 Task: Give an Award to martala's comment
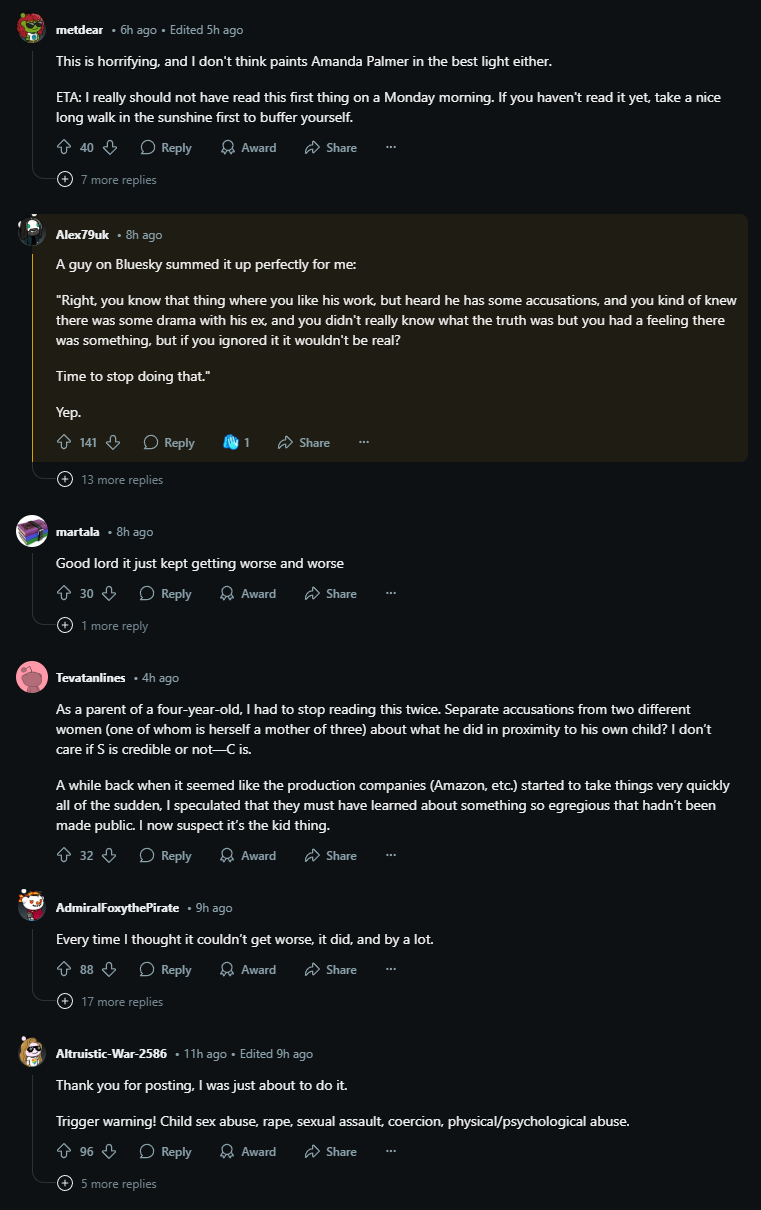click(248, 593)
